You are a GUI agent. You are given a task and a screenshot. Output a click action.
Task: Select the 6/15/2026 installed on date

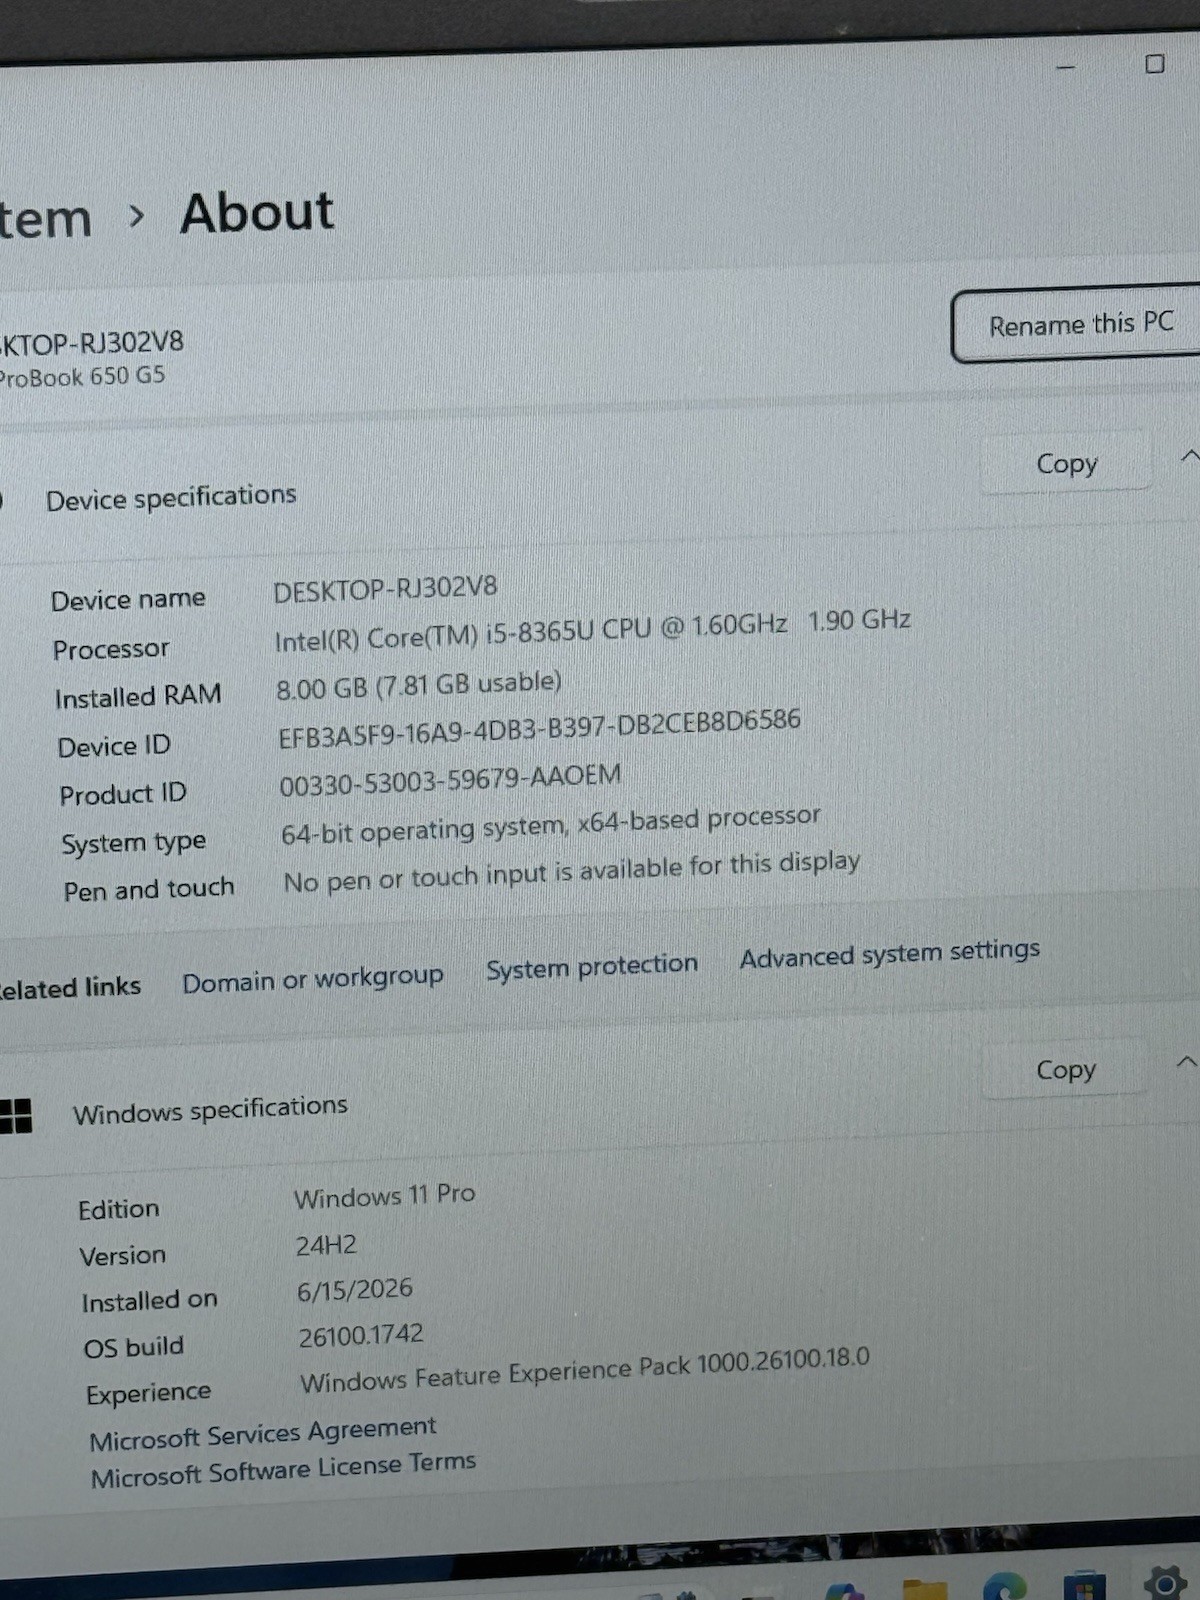point(355,1290)
